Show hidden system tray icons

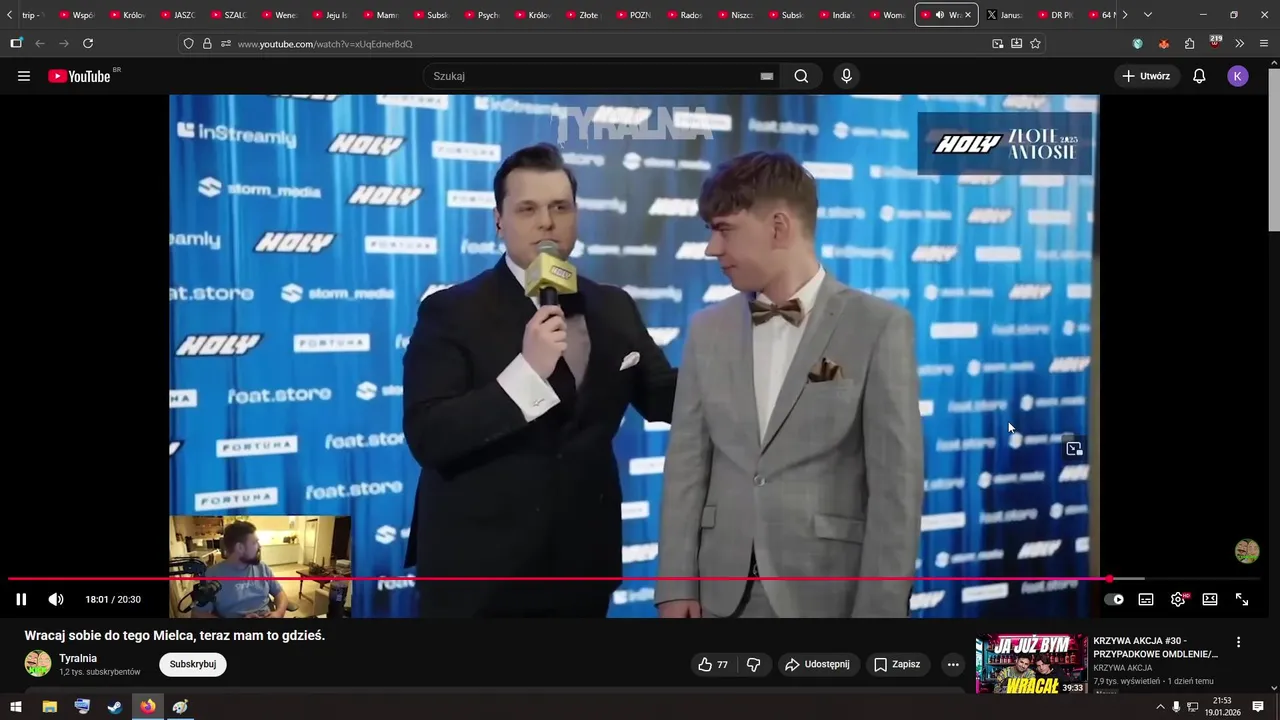(1160, 707)
